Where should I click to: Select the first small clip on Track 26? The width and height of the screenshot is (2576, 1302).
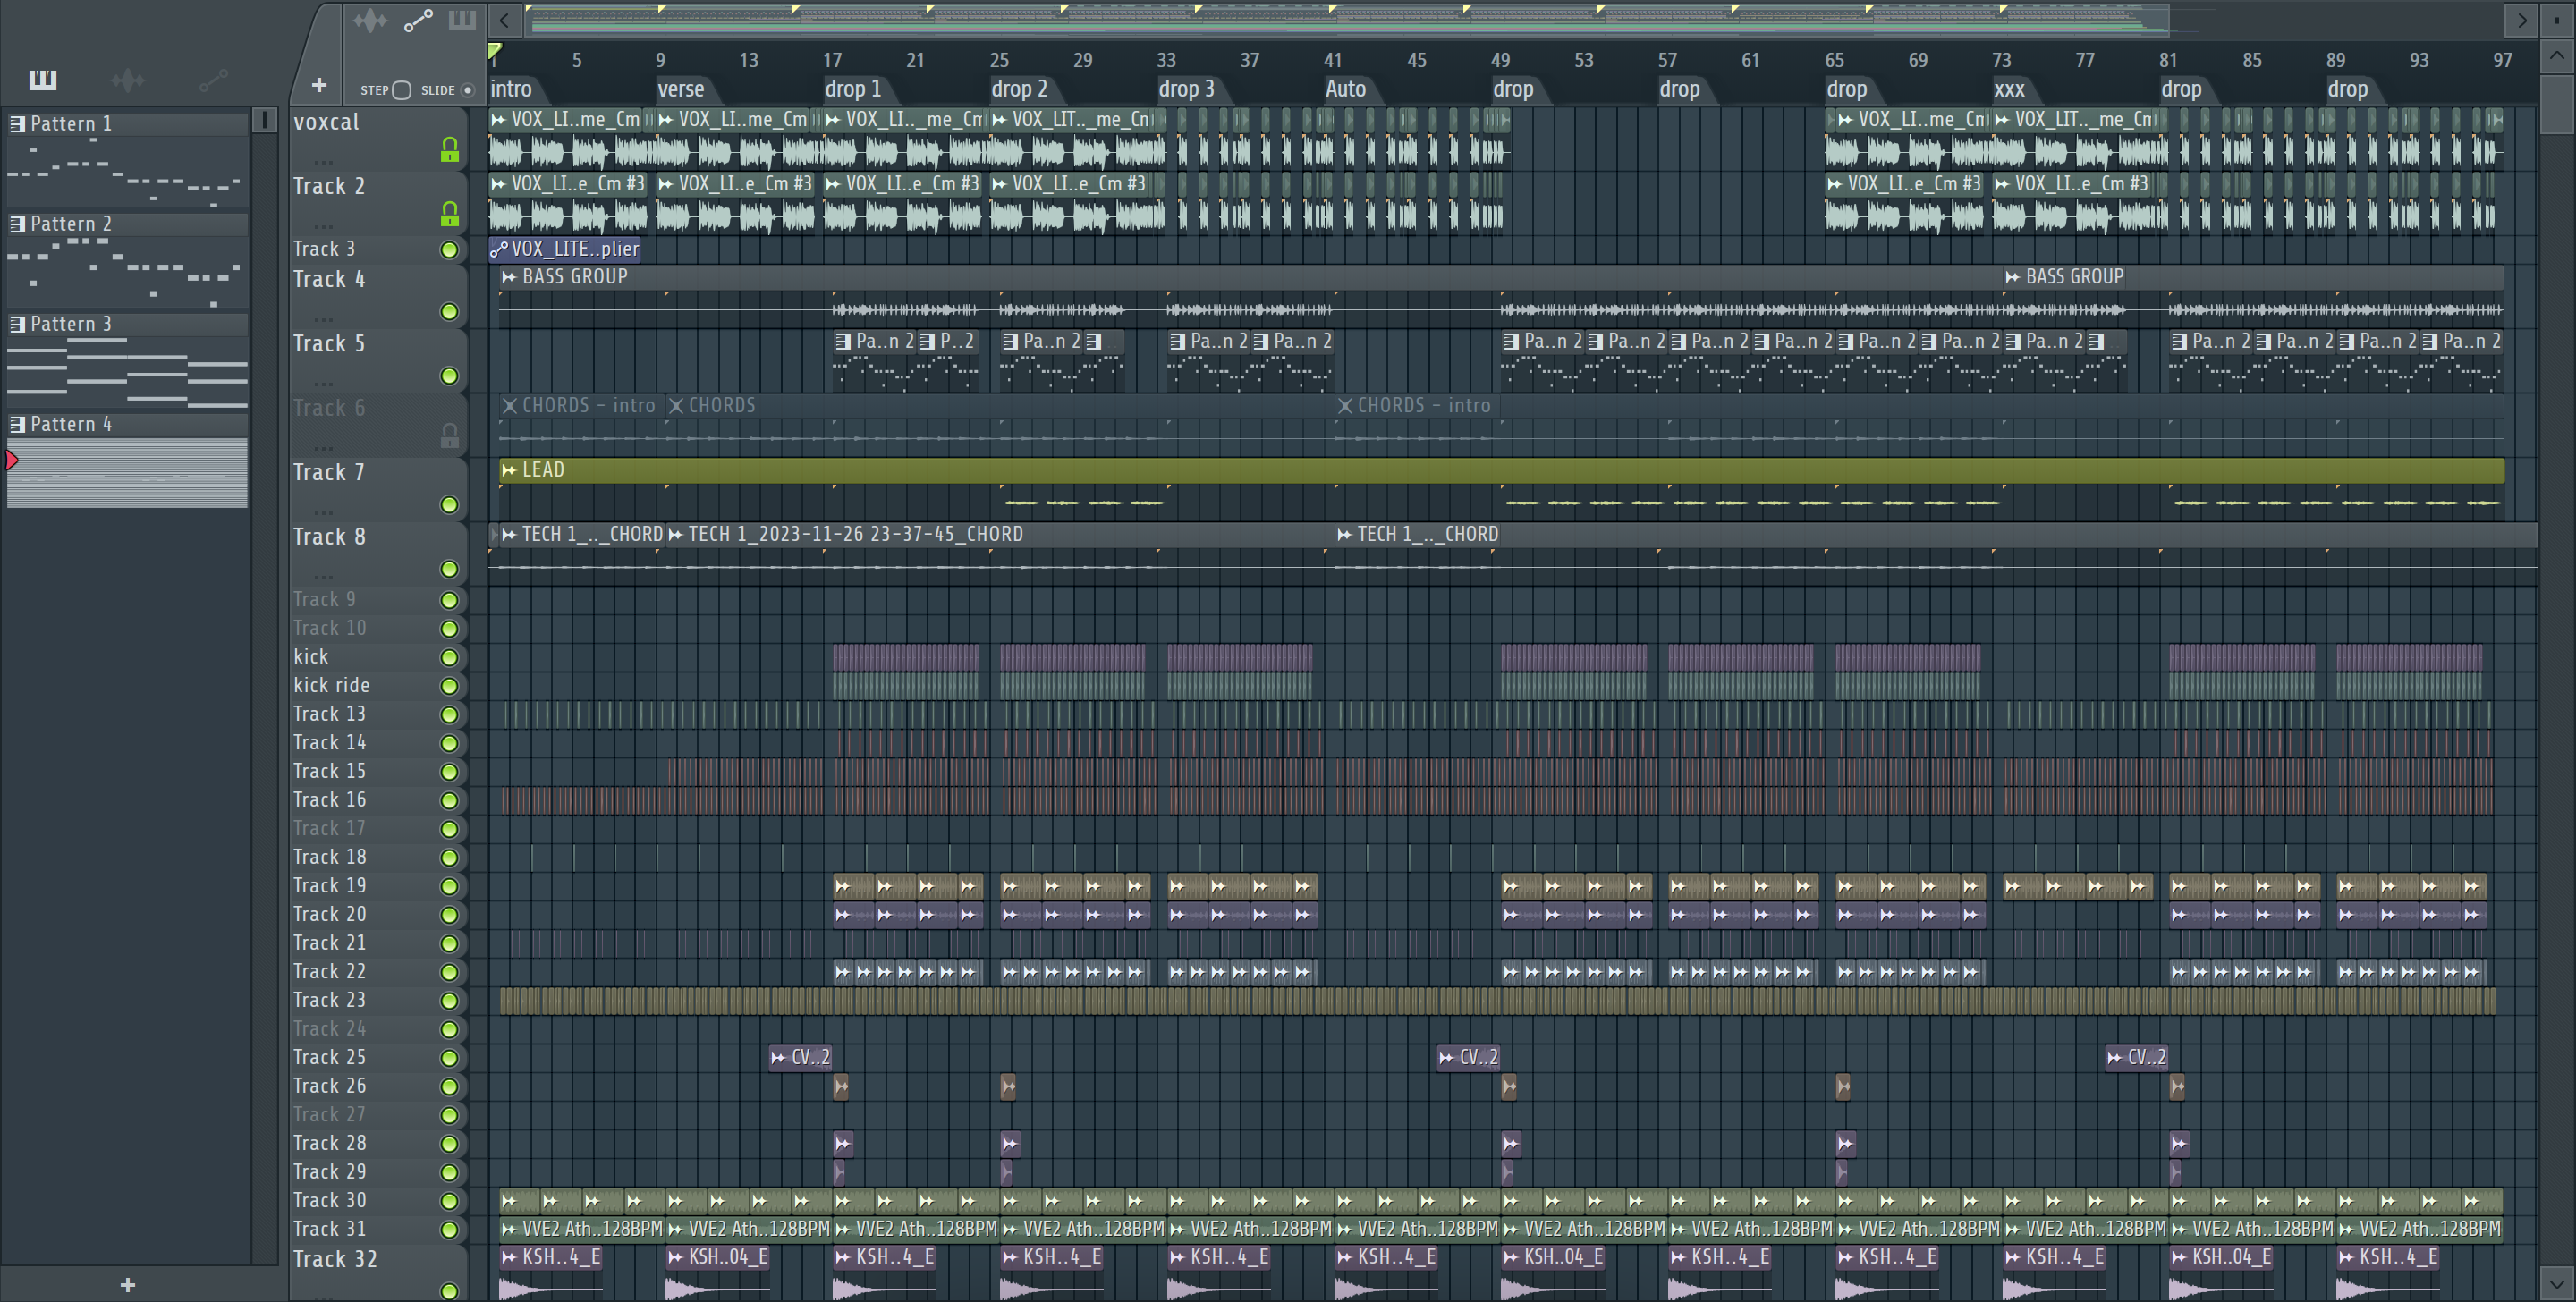point(841,1086)
